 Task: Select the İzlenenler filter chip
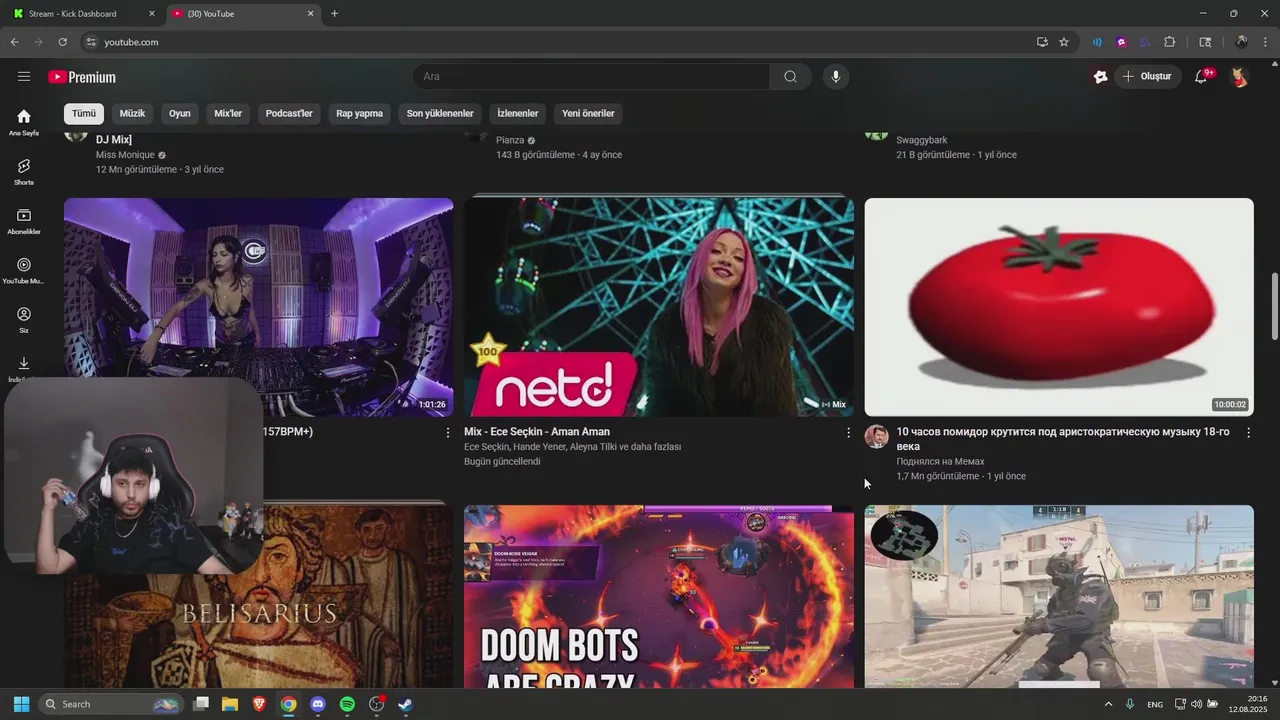pyautogui.click(x=518, y=113)
